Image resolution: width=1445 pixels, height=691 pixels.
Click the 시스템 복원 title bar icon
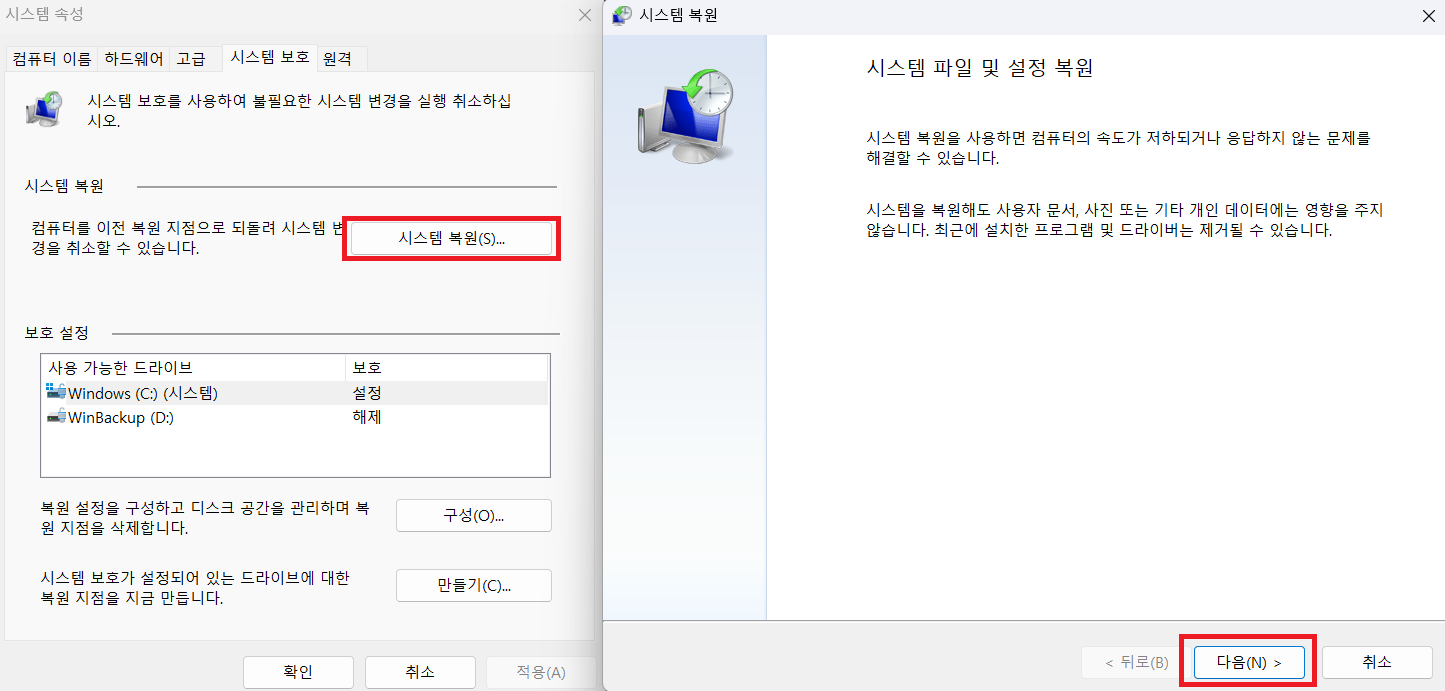[622, 15]
